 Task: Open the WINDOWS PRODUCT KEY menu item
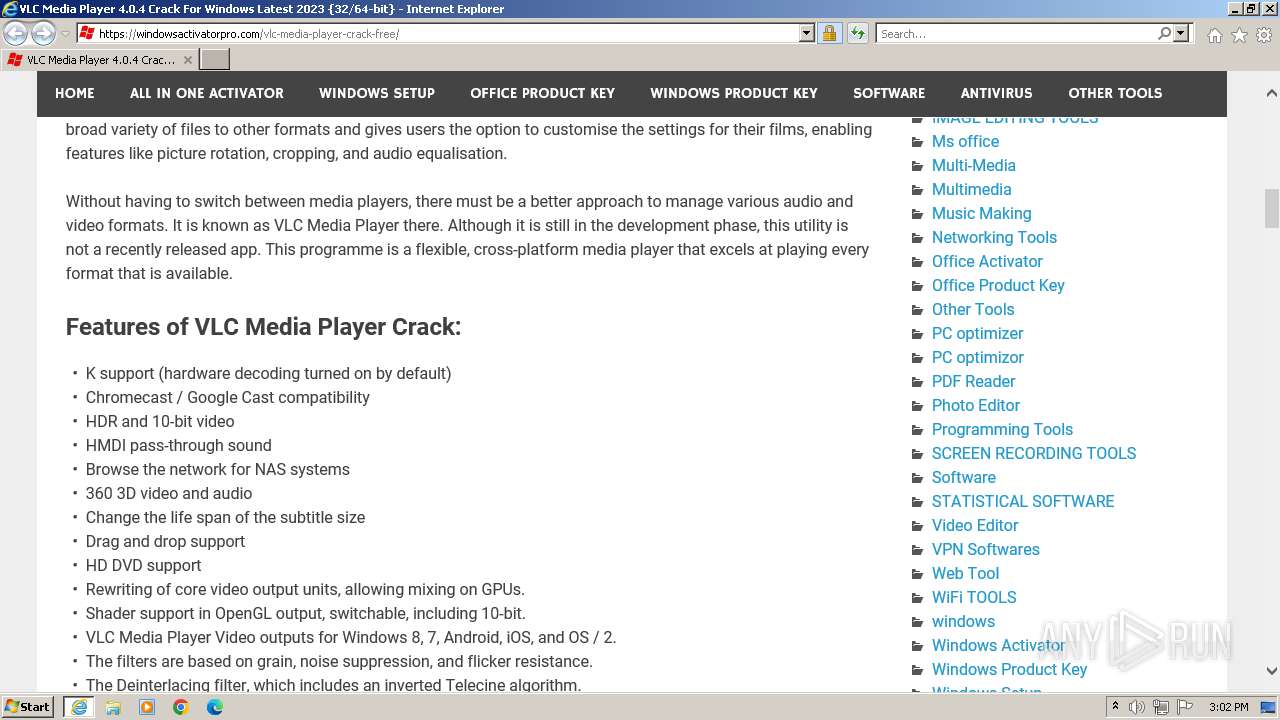point(734,93)
